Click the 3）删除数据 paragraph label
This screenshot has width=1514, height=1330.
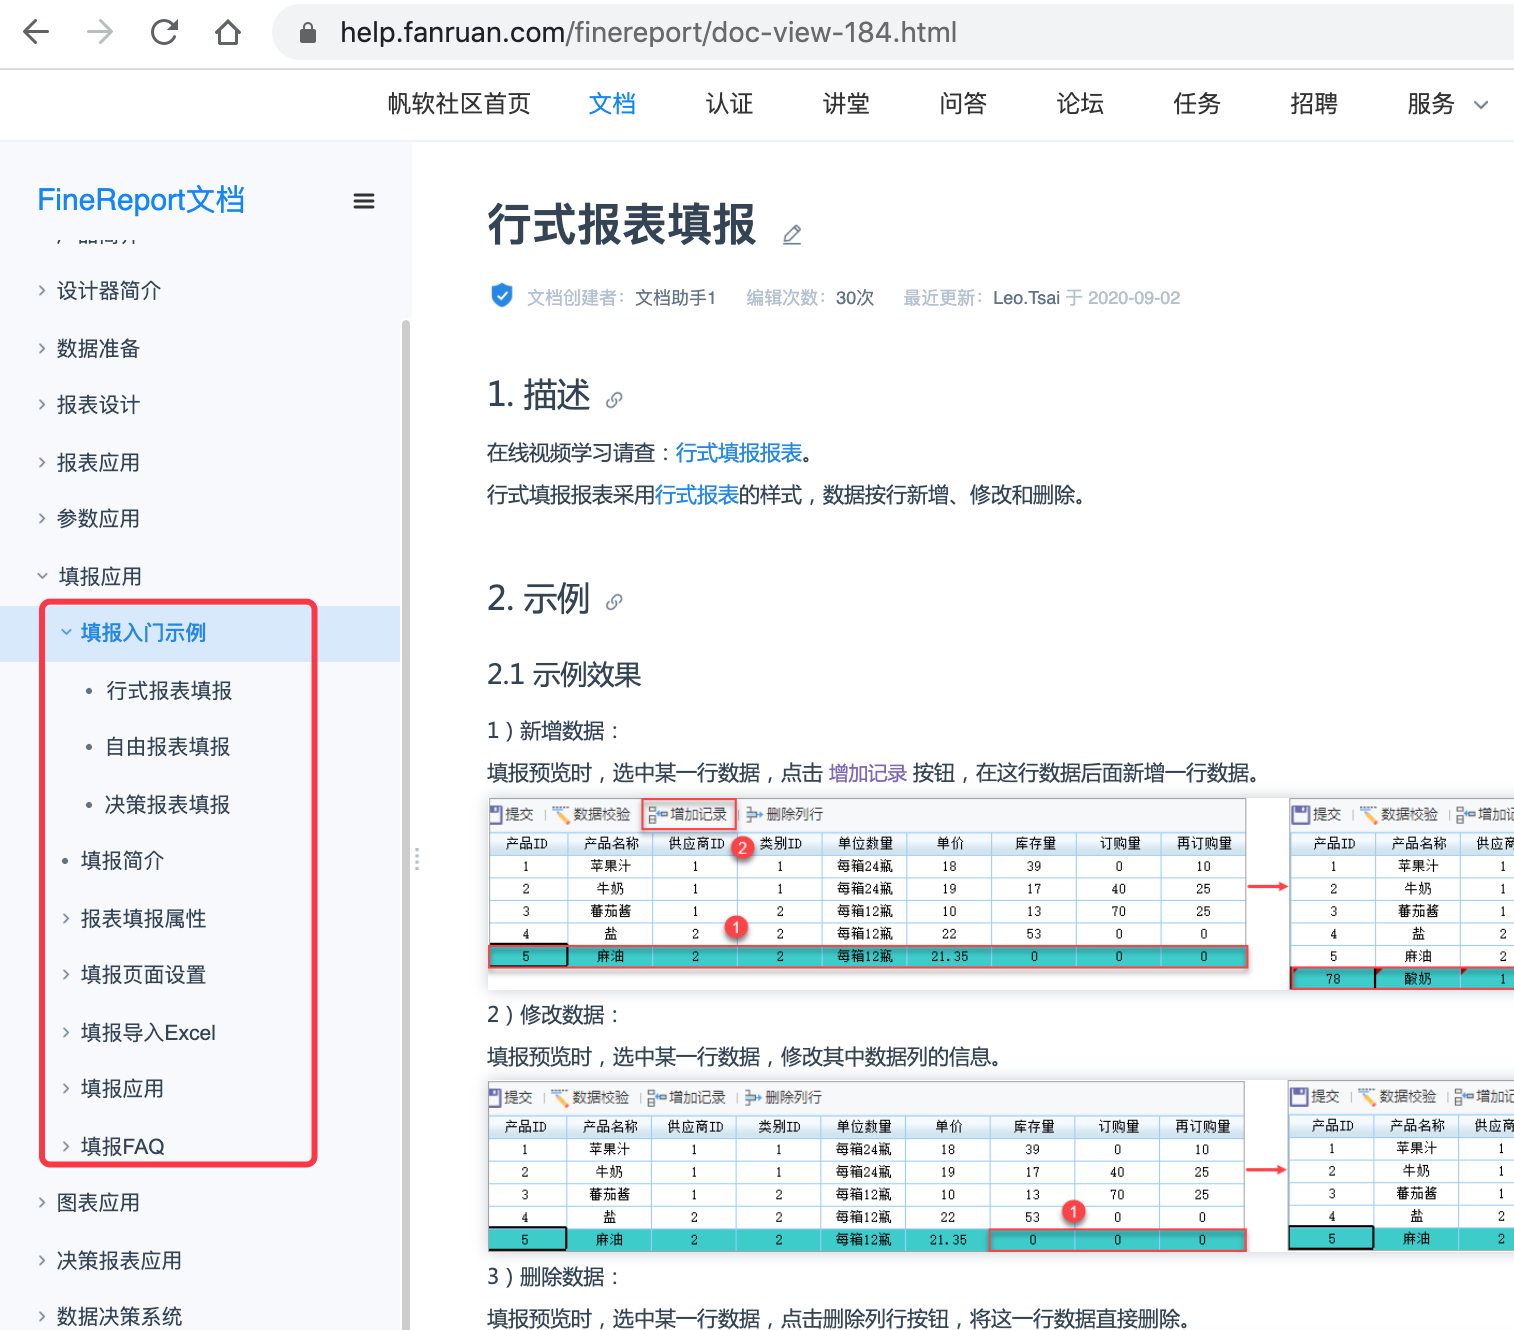pos(554,1277)
